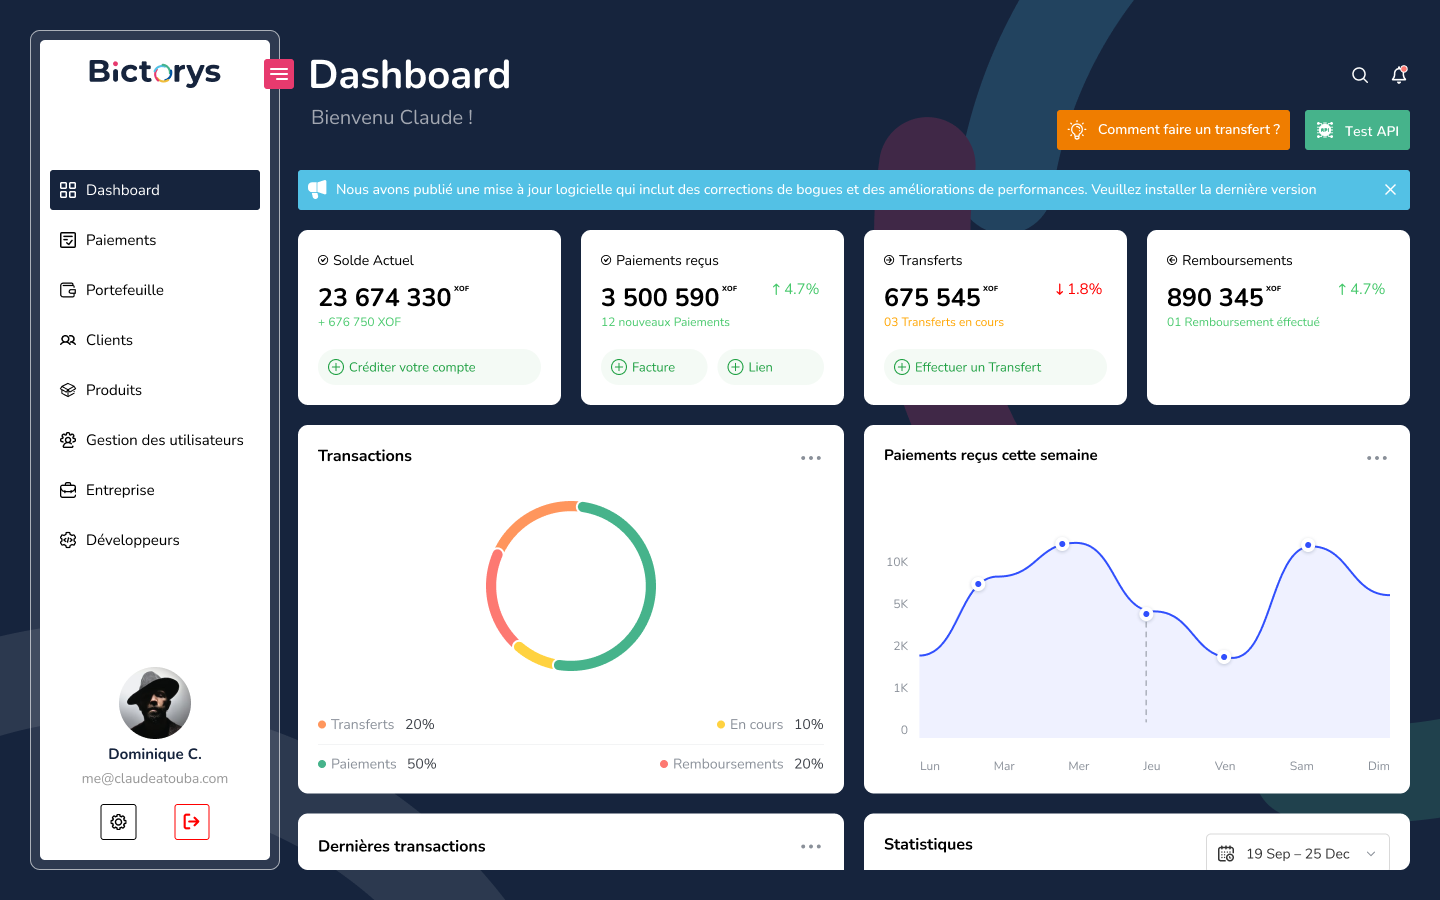Click the megaphone icon in announcement banner
The width and height of the screenshot is (1440, 900).
pyautogui.click(x=317, y=189)
